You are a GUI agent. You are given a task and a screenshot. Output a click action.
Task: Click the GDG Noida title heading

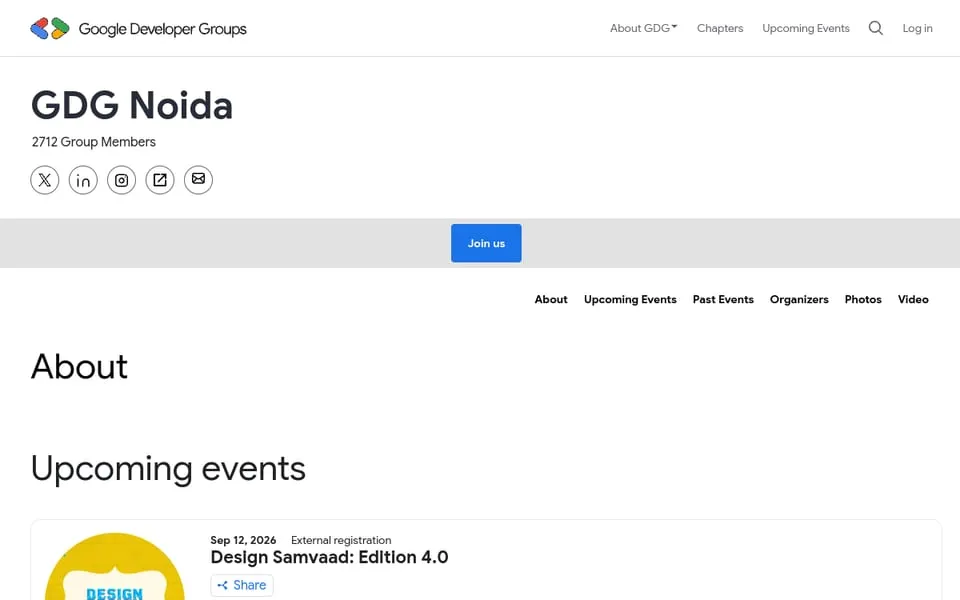point(132,105)
